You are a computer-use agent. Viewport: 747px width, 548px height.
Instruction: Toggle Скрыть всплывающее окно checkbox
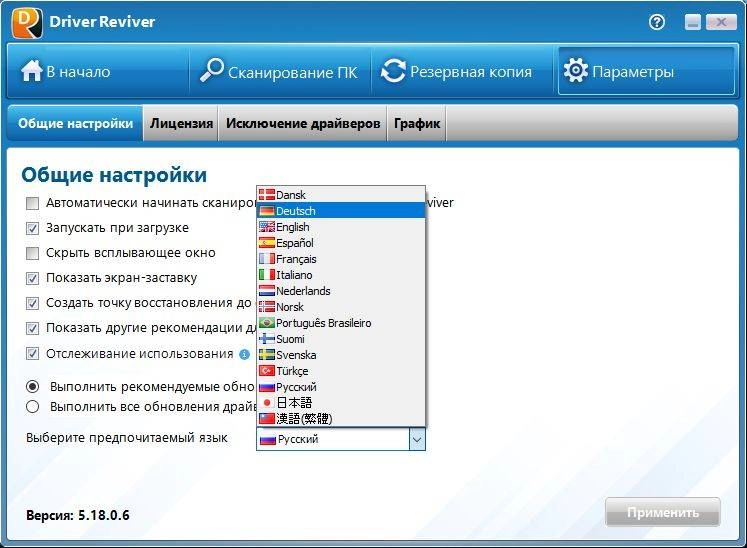tap(32, 253)
